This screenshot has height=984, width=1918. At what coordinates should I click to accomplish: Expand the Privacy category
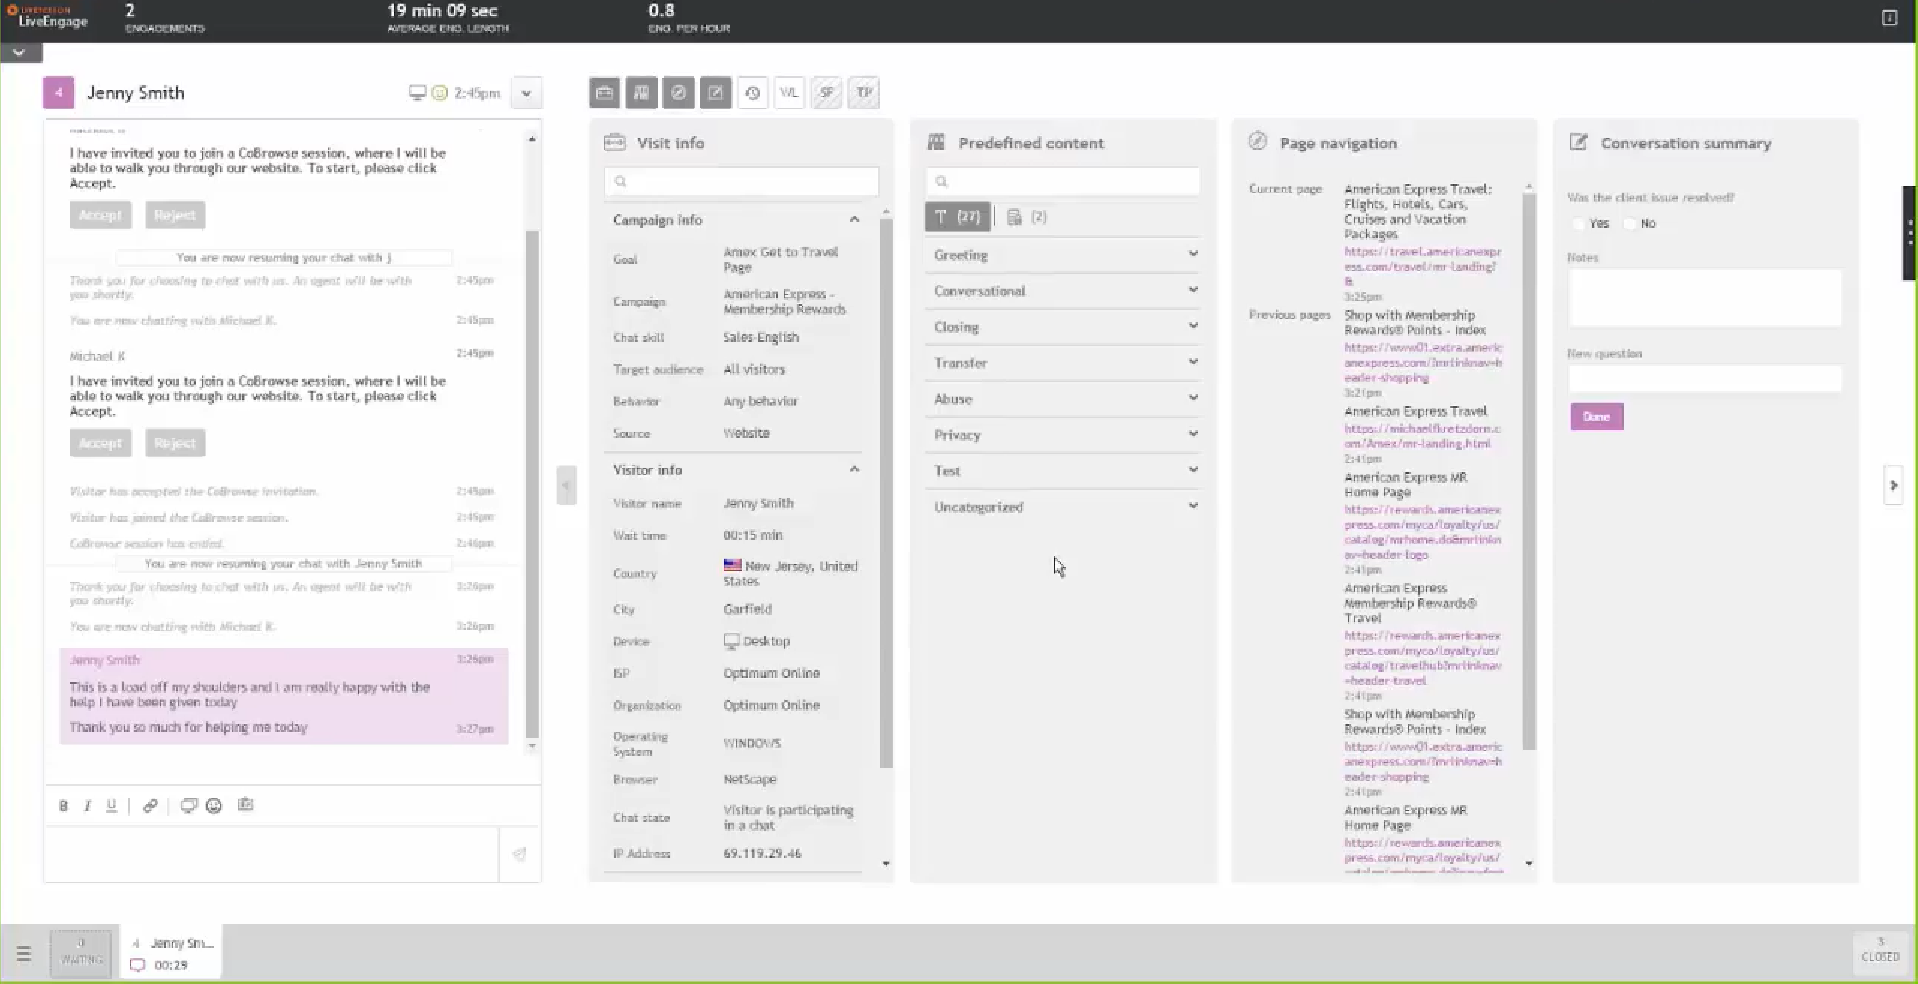pos(1064,435)
